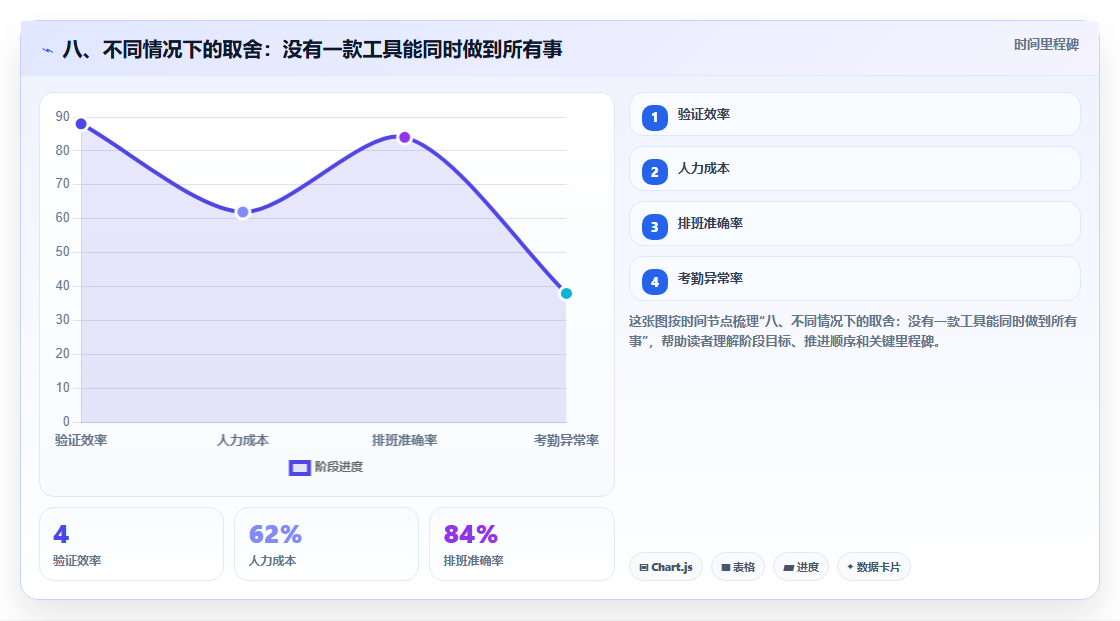Click the x-axis label 考勤异常率
1120x621 pixels.
pyautogui.click(x=566, y=440)
